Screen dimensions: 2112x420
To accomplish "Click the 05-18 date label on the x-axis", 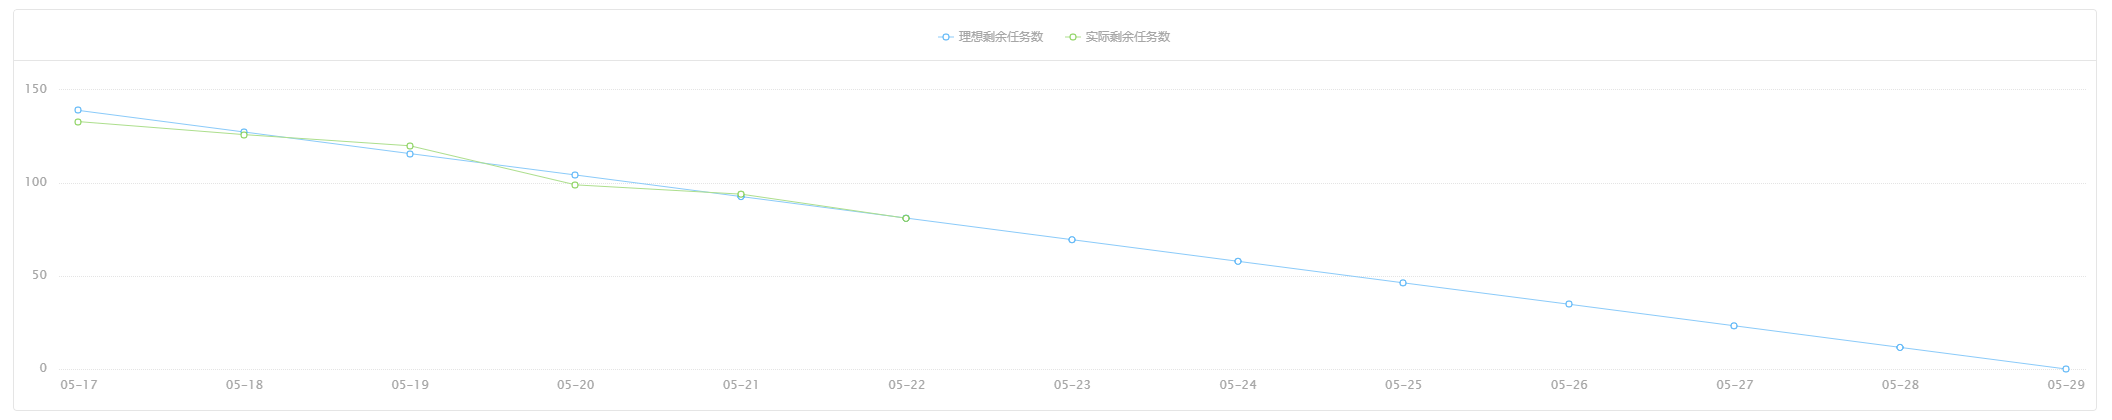I will pos(244,385).
